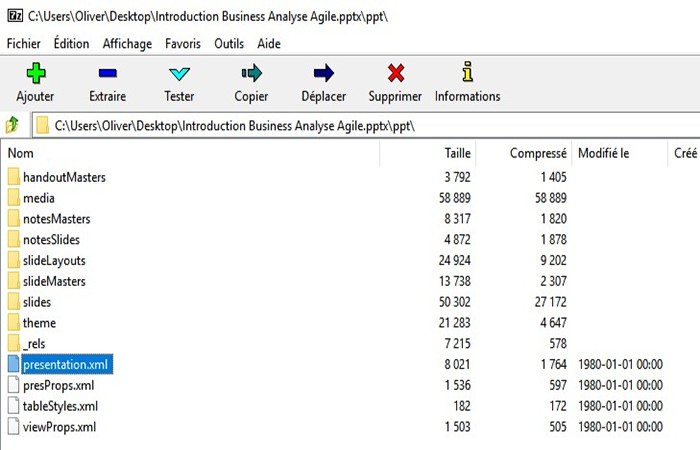This screenshot has width=700, height=450.
Task: Select the Tester checkmark icon
Action: click(179, 74)
